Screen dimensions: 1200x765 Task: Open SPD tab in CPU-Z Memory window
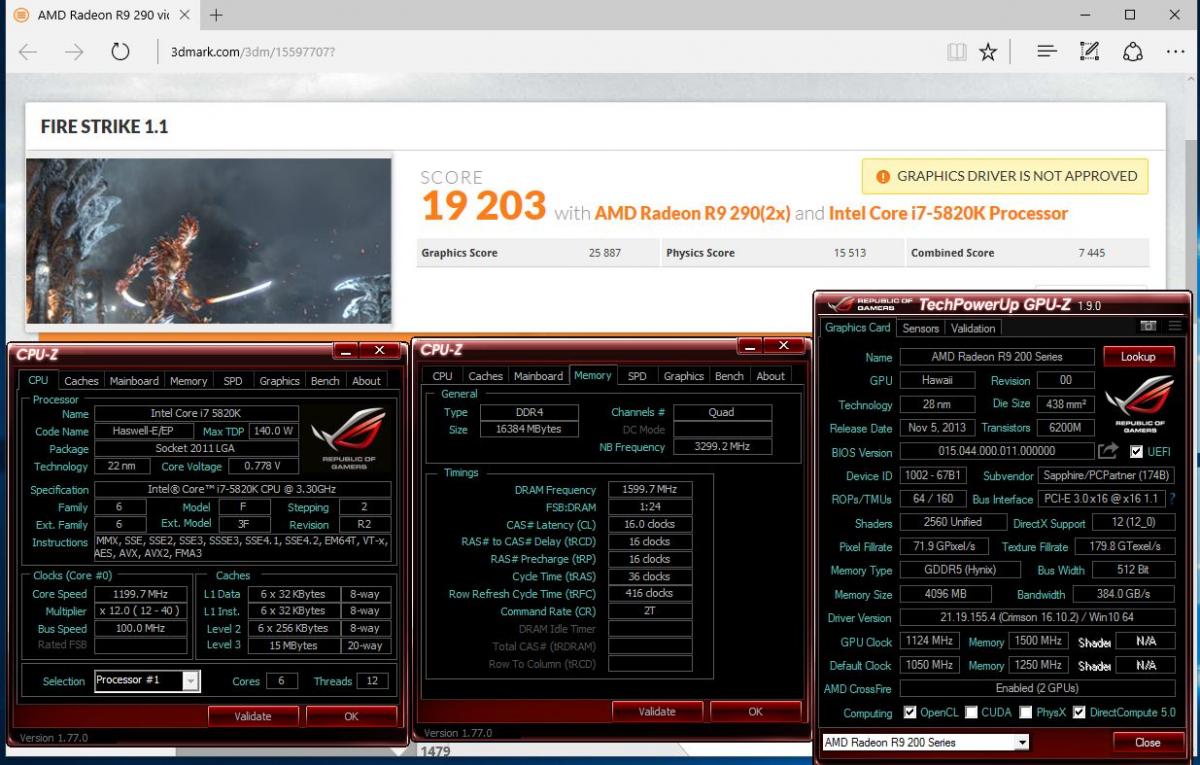click(637, 376)
